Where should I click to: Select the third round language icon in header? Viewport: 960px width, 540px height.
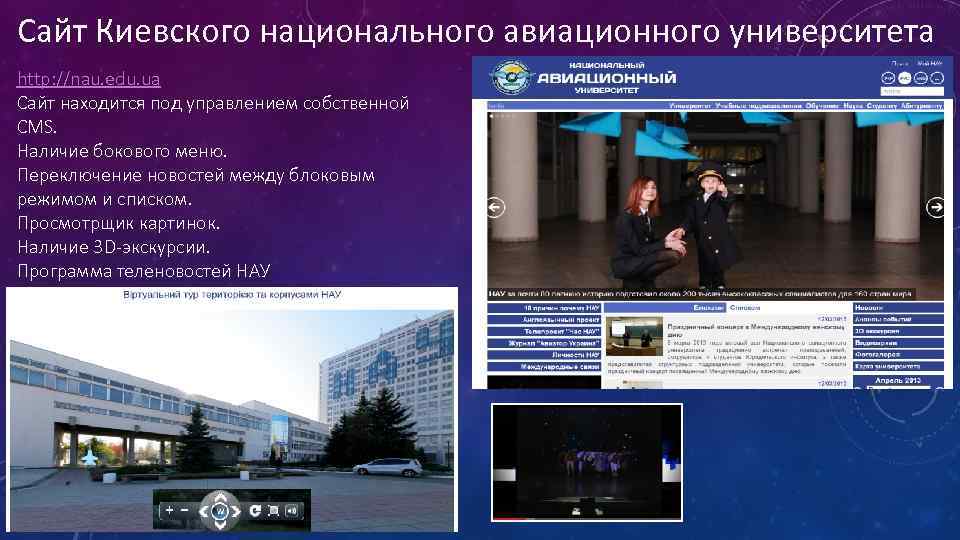[921, 78]
